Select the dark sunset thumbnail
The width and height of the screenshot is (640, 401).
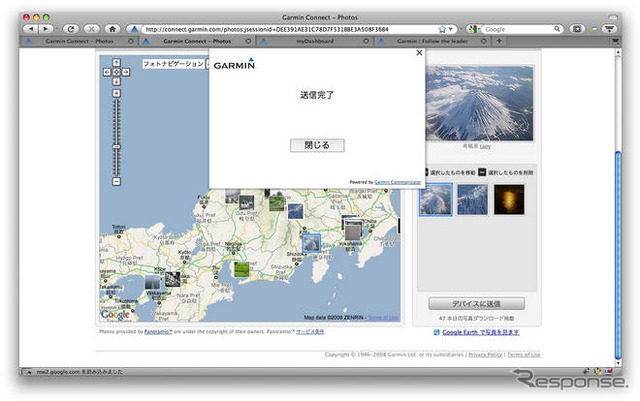[x=509, y=199]
